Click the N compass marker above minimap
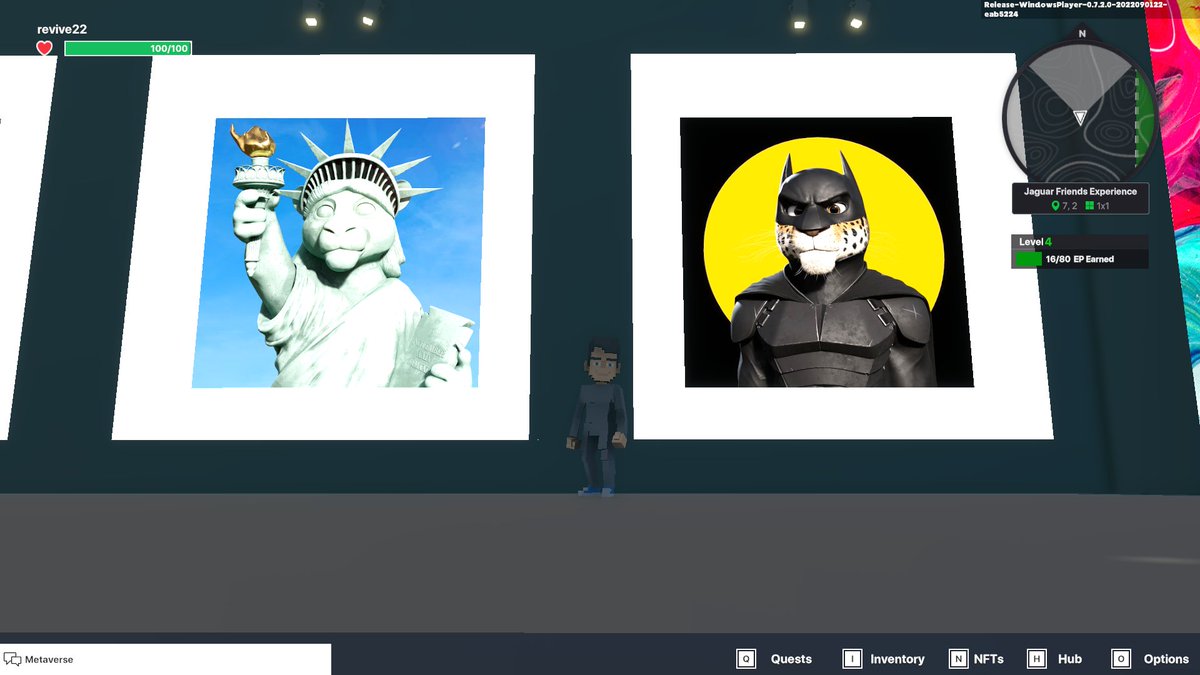This screenshot has width=1200, height=675. 1081,33
